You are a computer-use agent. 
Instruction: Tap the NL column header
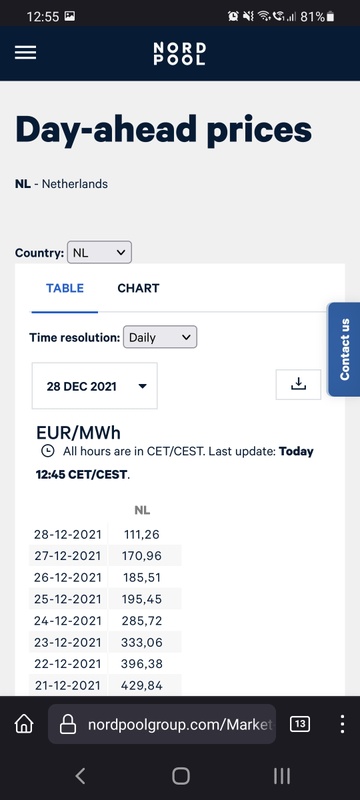point(142,510)
